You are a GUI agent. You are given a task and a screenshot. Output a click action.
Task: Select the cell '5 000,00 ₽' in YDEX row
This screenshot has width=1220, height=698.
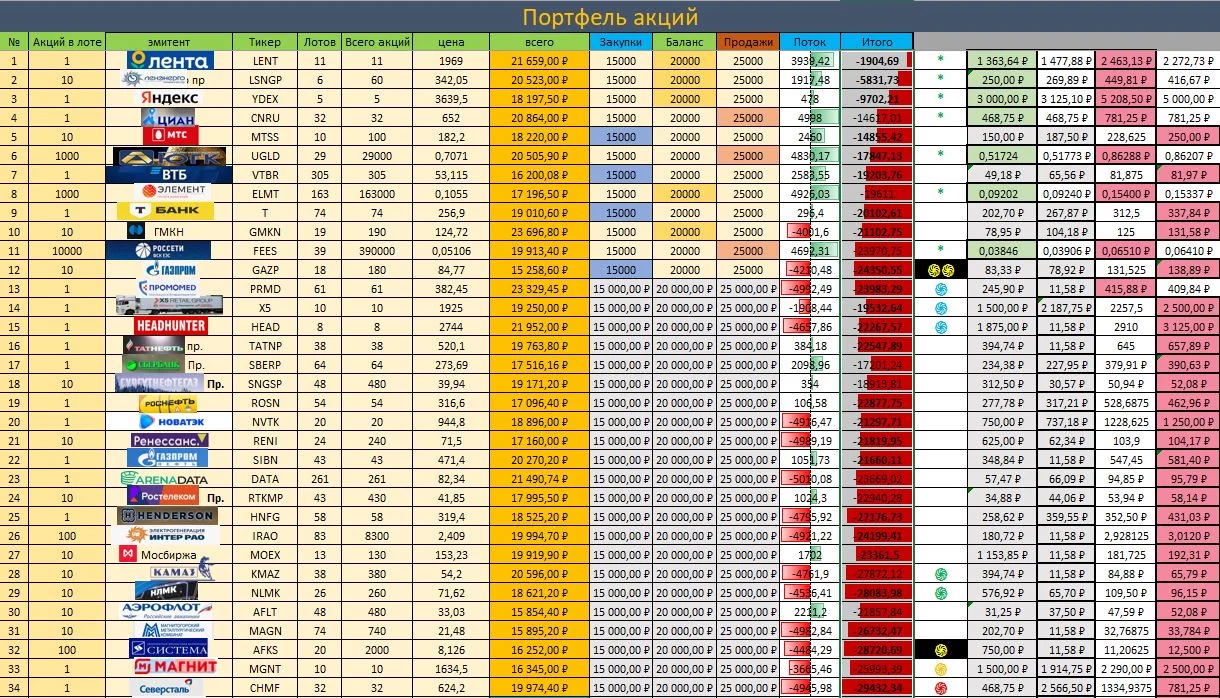(x=1188, y=99)
